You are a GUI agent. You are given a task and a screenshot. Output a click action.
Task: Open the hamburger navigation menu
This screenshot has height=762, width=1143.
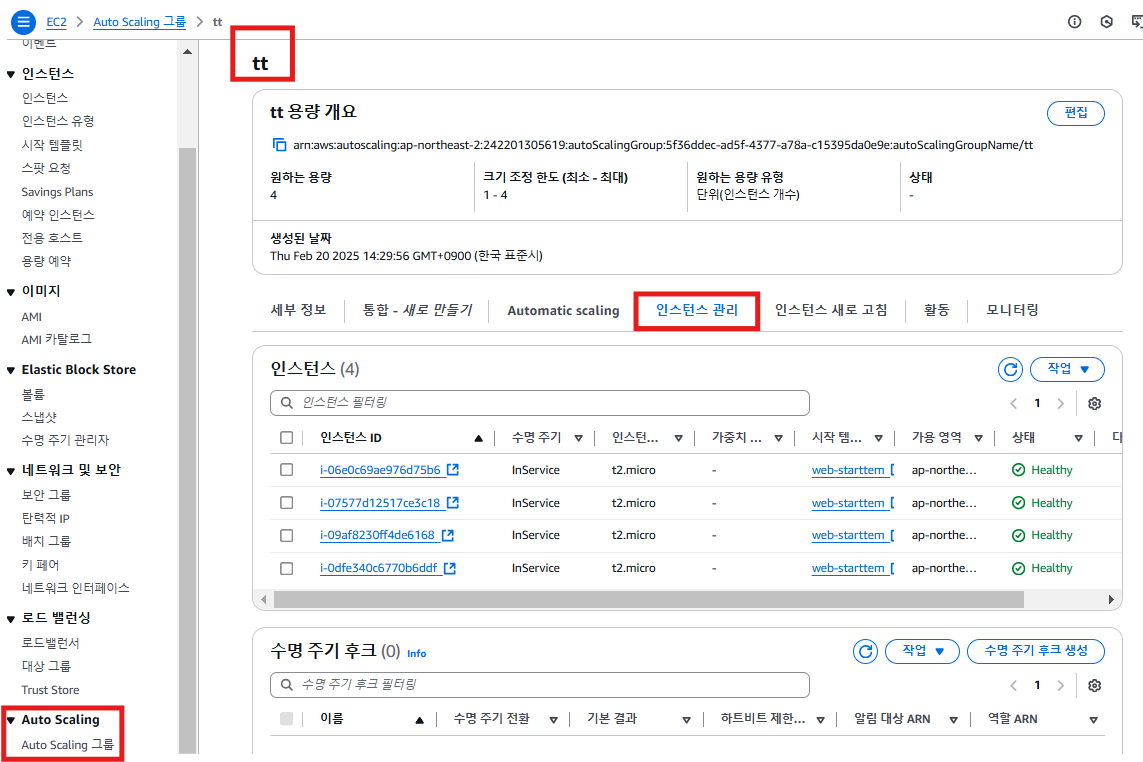click(23, 22)
